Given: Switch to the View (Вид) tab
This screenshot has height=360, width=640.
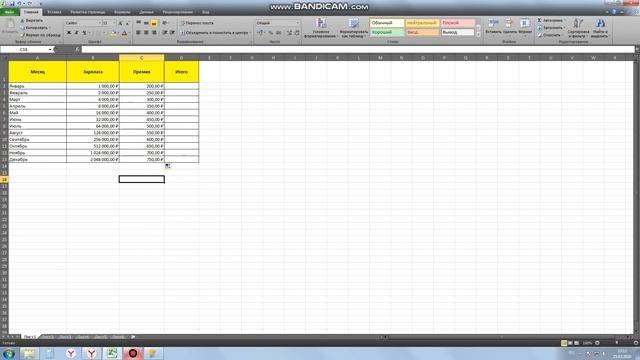Looking at the screenshot, I should 206,12.
